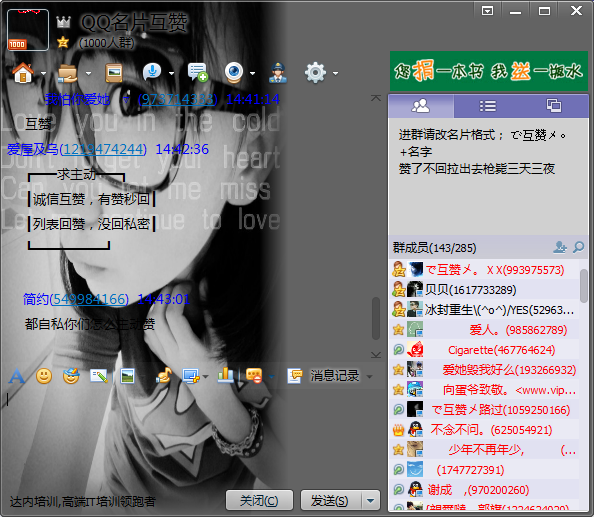Viewport: 594px width, 517px height.
Task: Expand the voice chat dropdown arrow
Action: click(x=171, y=73)
